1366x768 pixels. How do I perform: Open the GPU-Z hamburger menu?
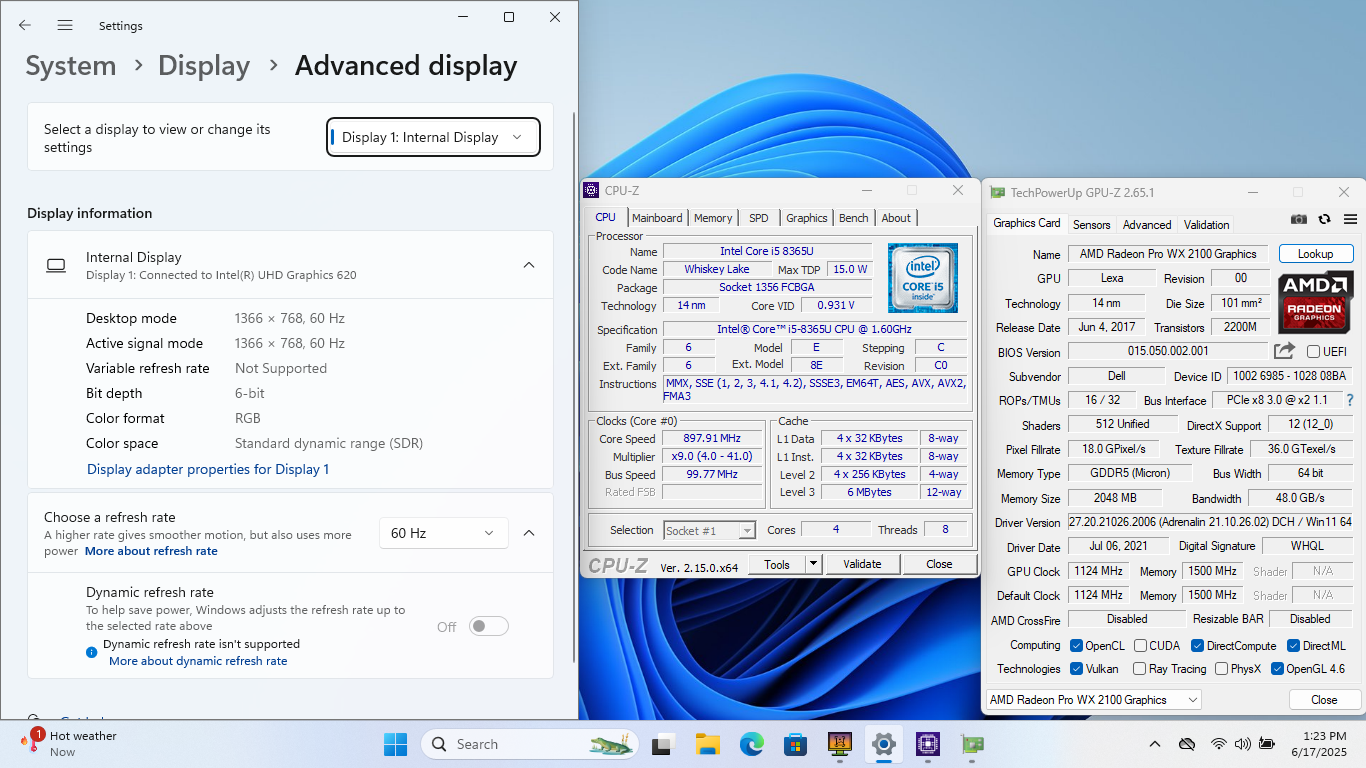[x=1350, y=219]
